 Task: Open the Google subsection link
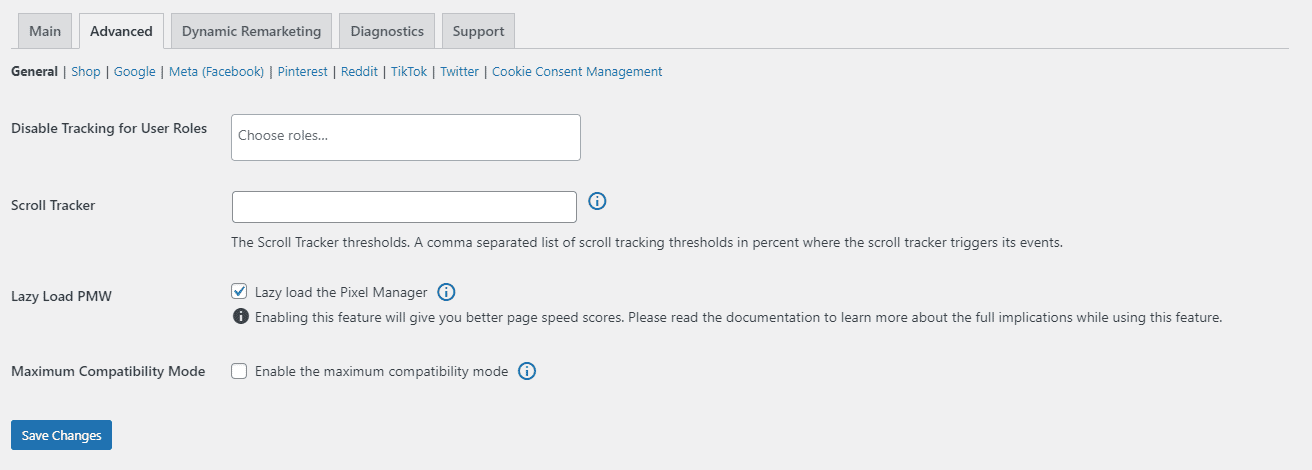pyautogui.click(x=135, y=71)
